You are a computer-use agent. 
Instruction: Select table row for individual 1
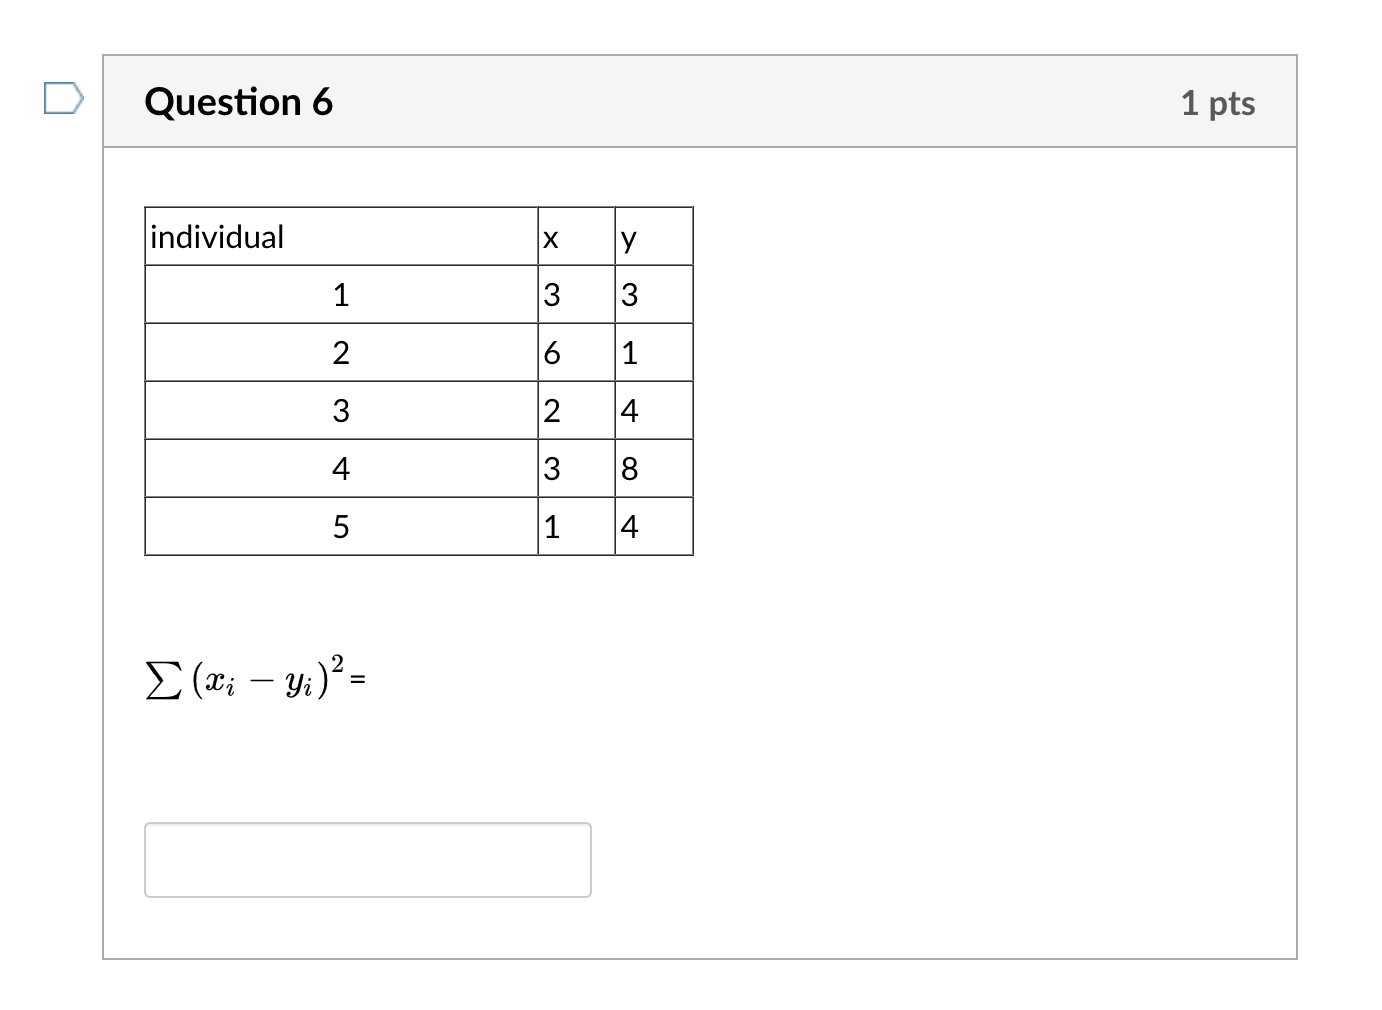[341, 294]
